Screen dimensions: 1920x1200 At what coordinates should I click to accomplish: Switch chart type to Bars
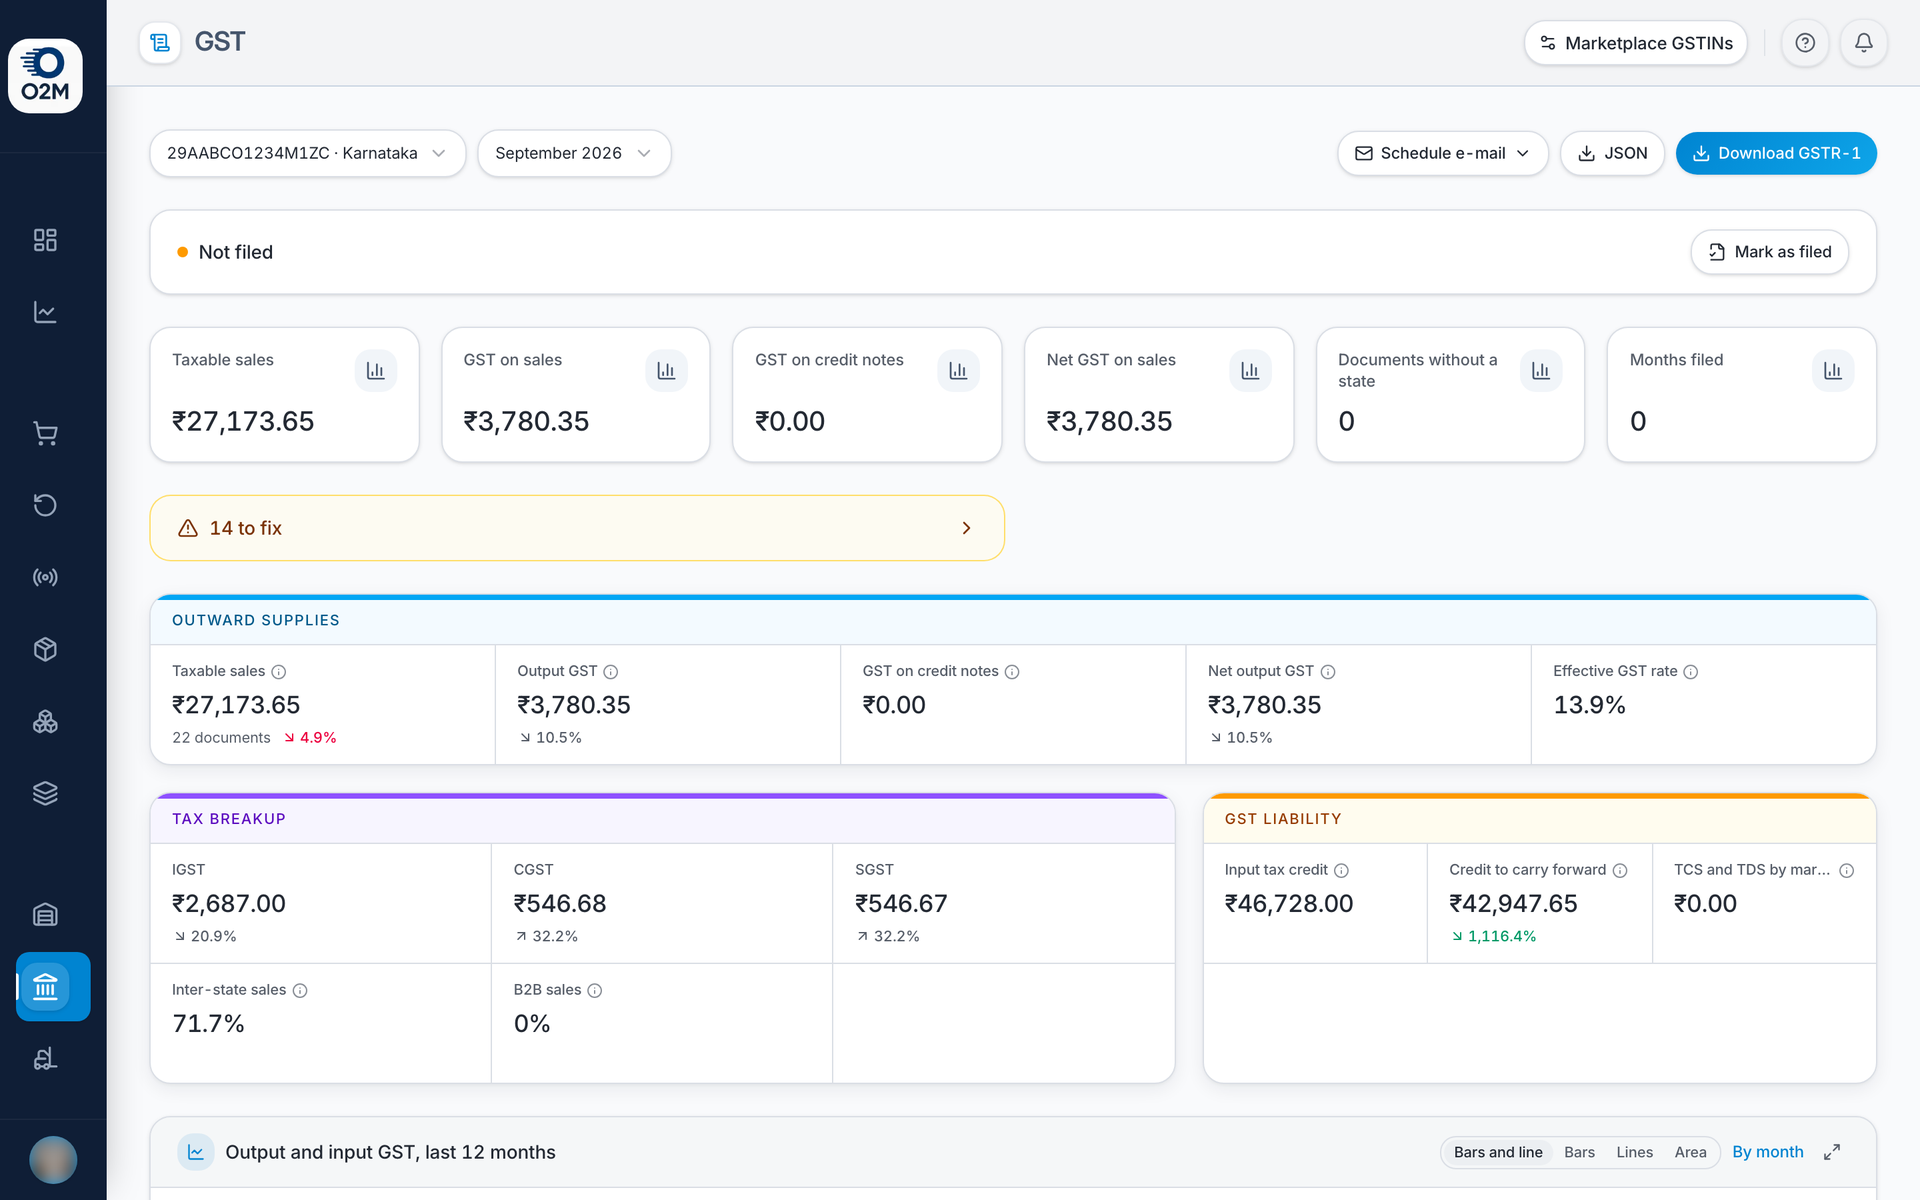[1579, 1152]
